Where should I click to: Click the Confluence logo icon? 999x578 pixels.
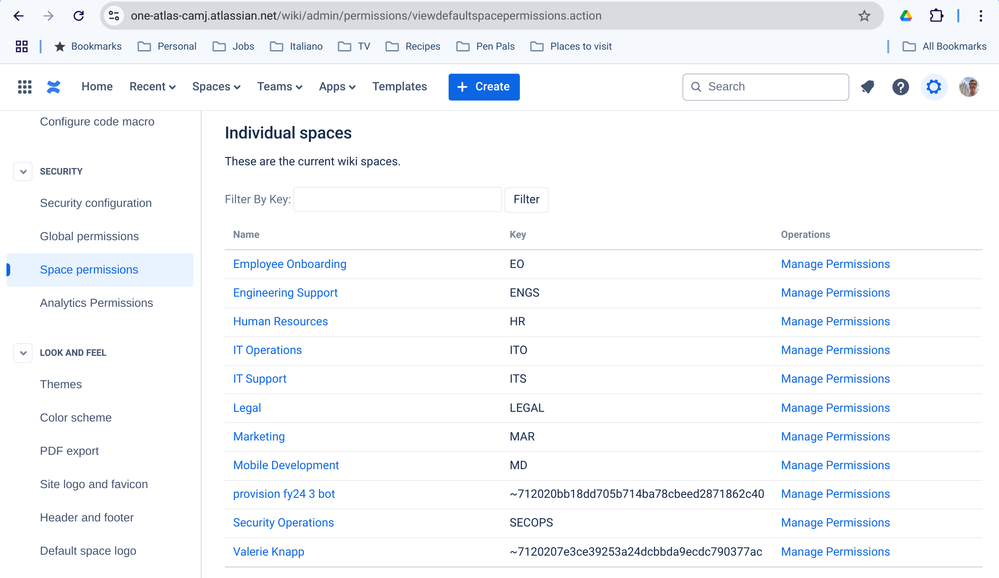54,87
